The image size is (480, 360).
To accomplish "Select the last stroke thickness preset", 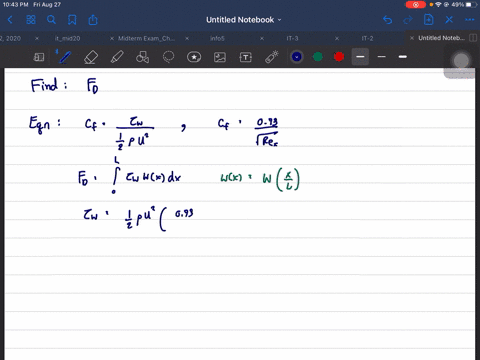I will 403,57.
